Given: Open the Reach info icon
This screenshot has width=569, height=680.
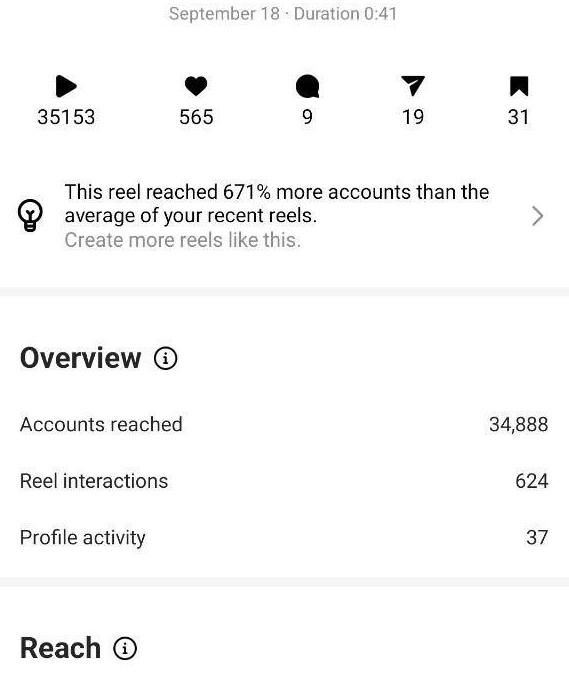Looking at the screenshot, I should pos(125,649).
